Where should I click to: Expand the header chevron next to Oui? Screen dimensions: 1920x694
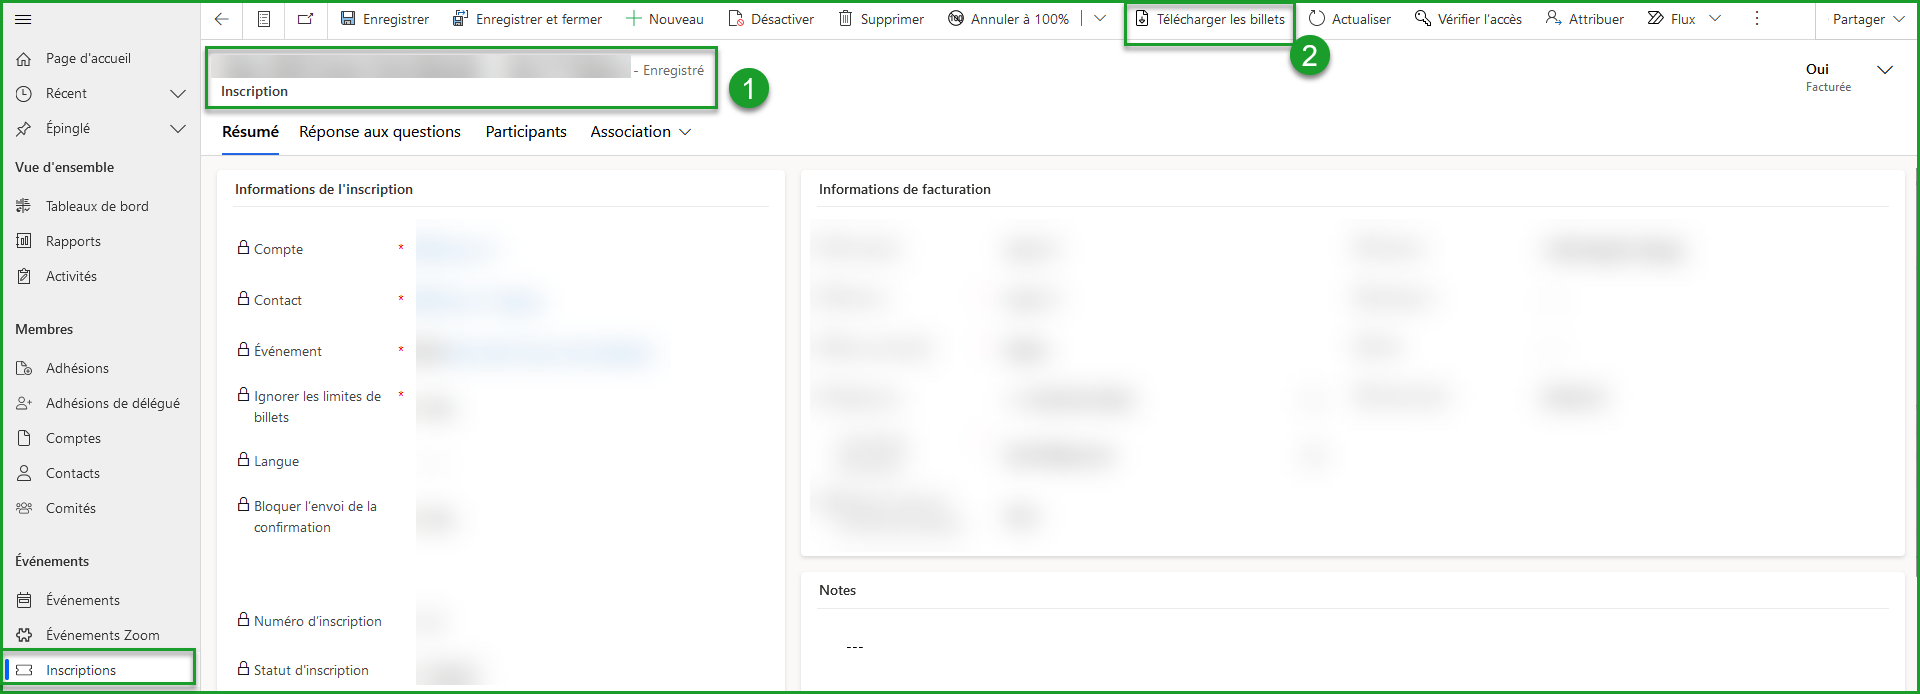click(1885, 70)
